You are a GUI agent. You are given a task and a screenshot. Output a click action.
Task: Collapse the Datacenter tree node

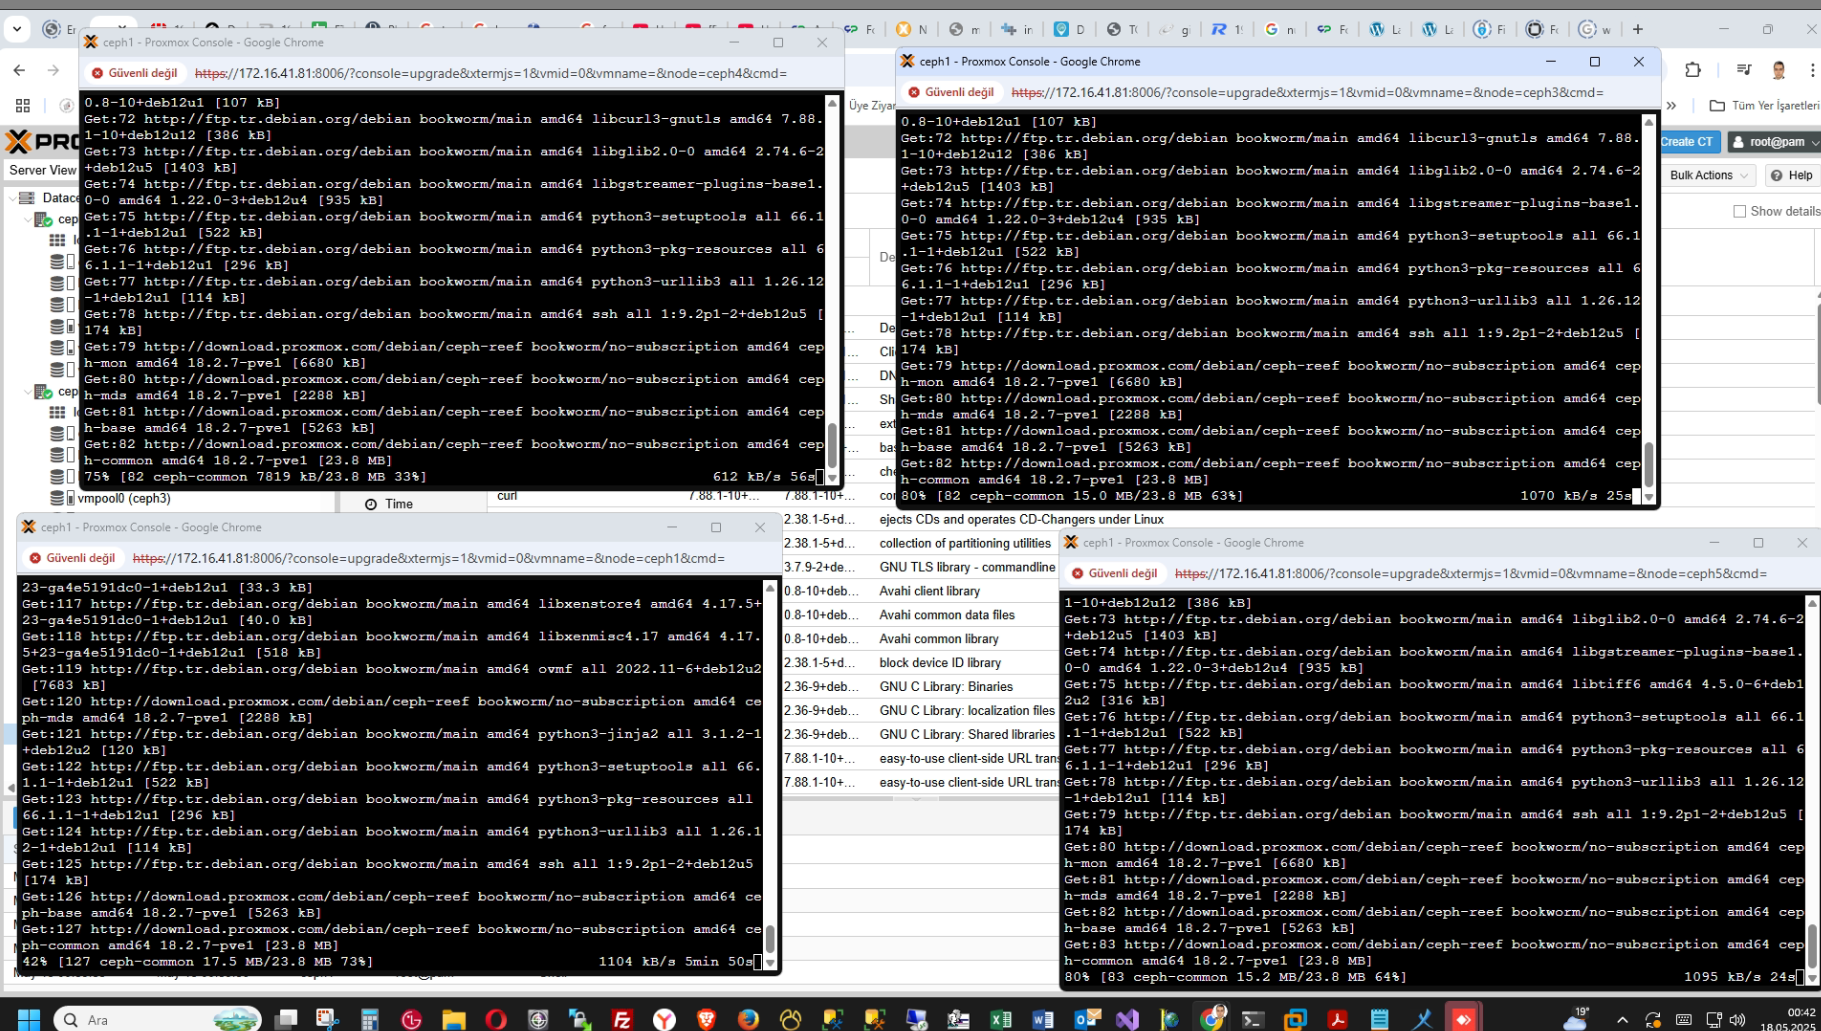[x=13, y=198]
